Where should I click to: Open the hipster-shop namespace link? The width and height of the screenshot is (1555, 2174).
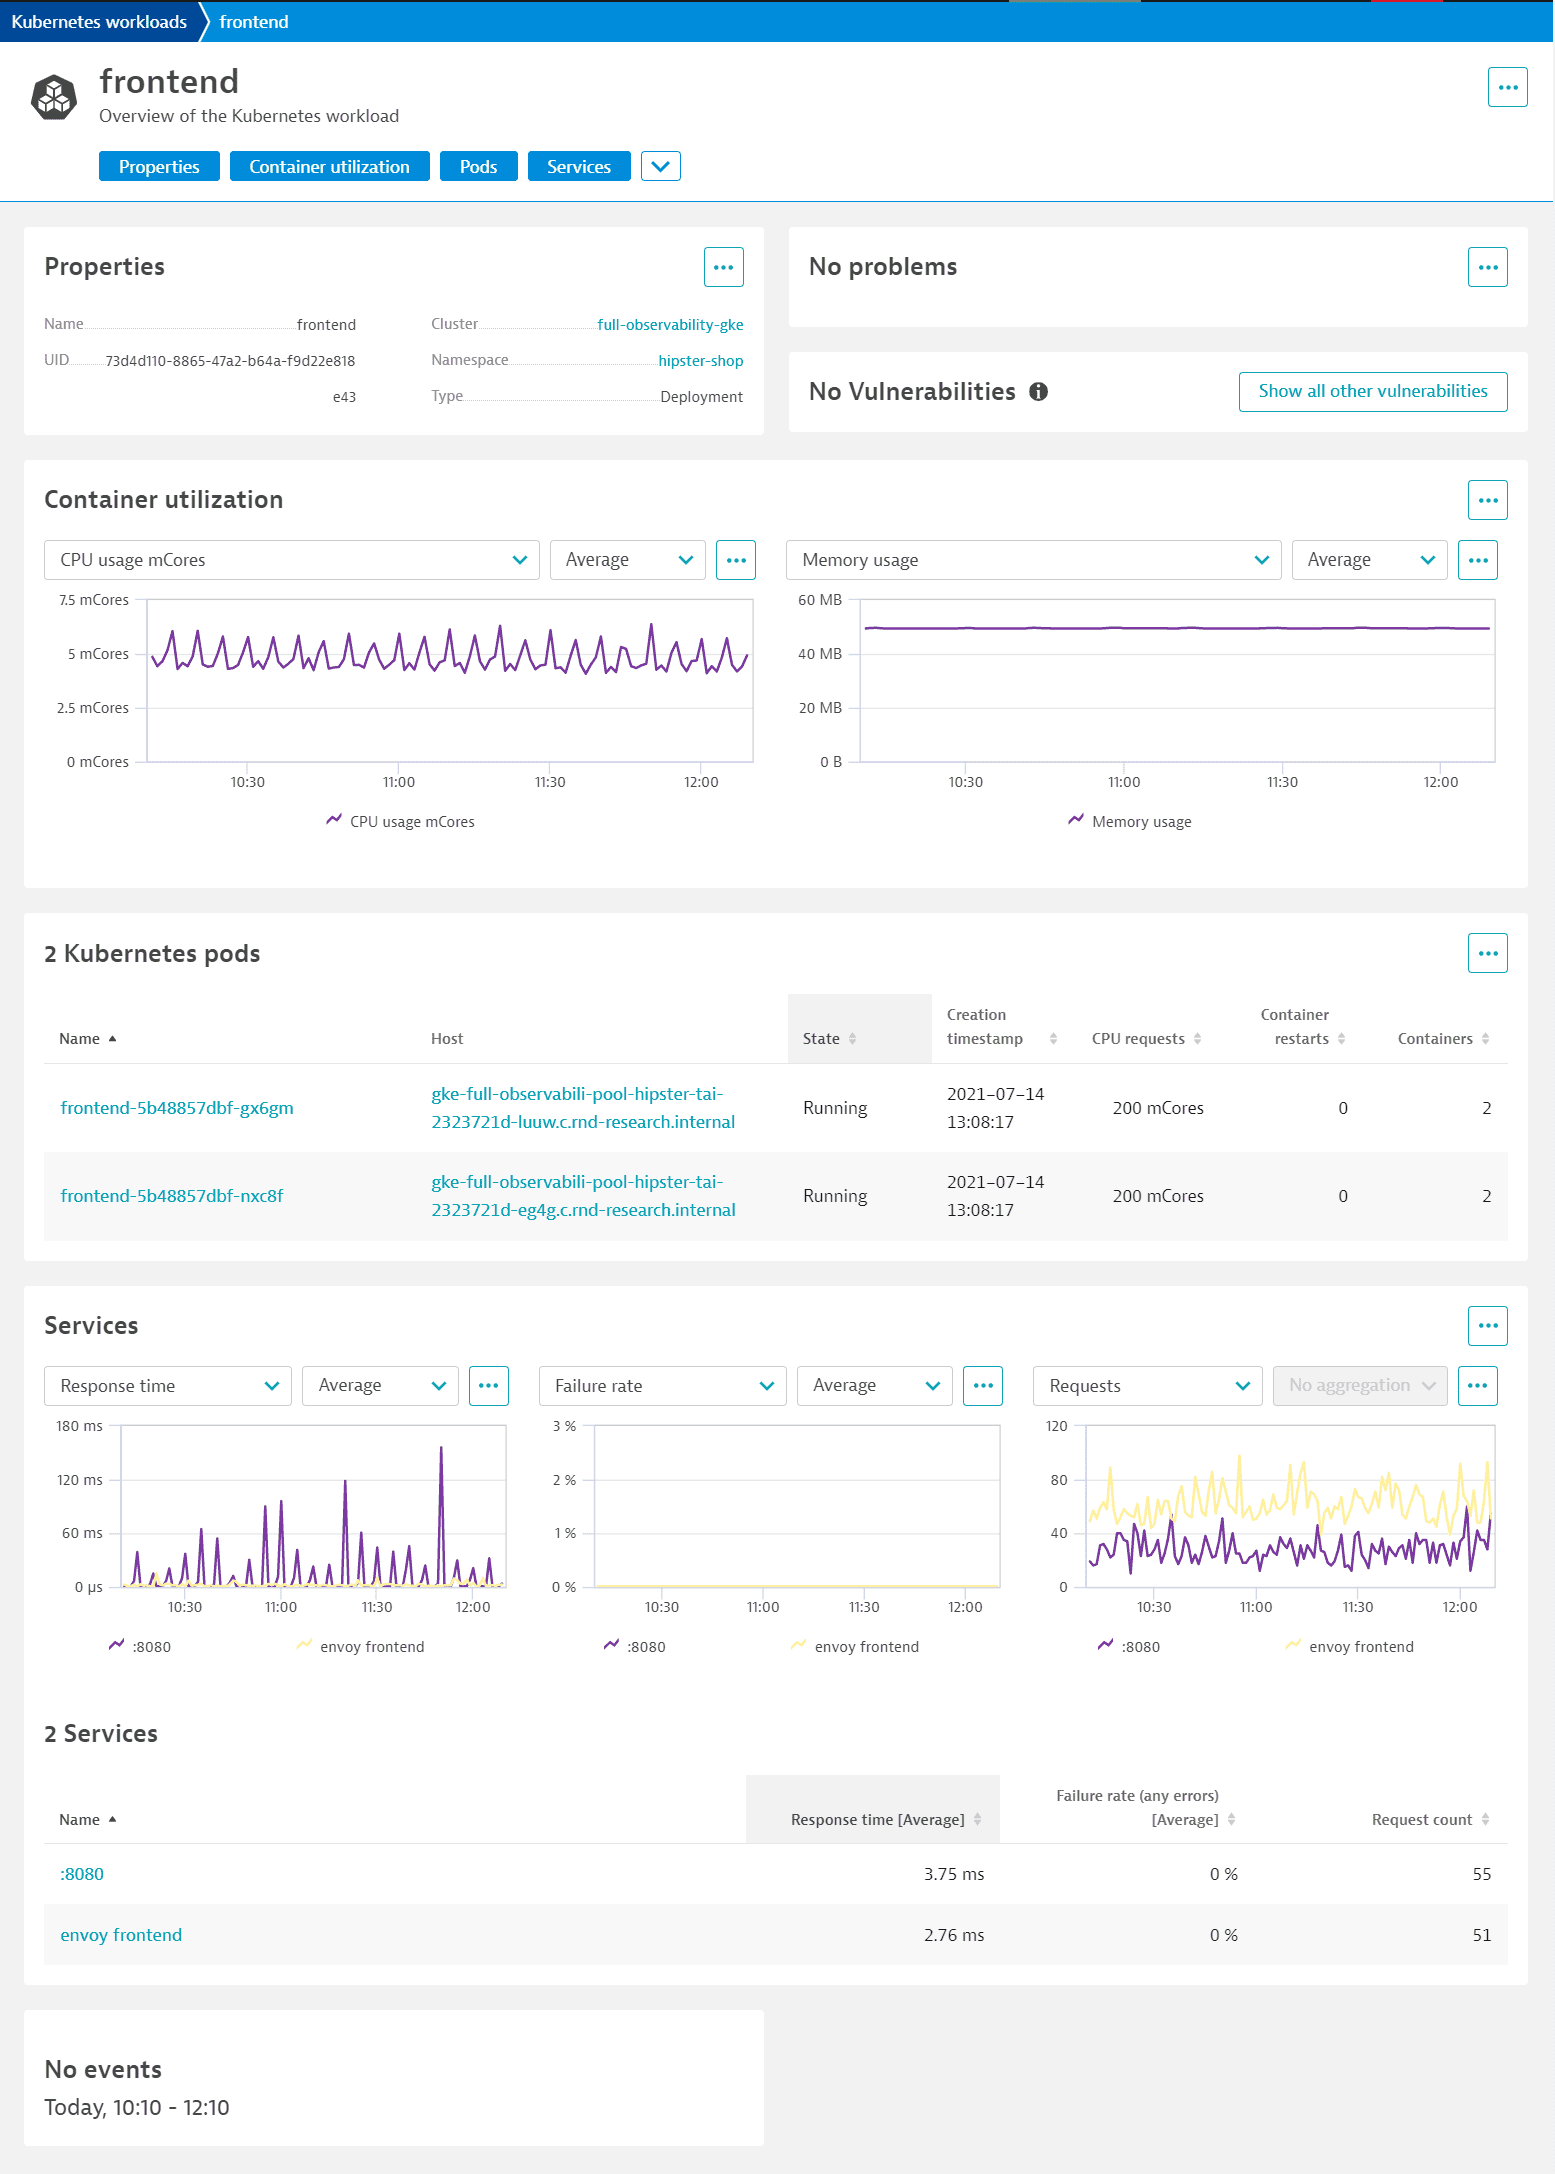click(700, 361)
